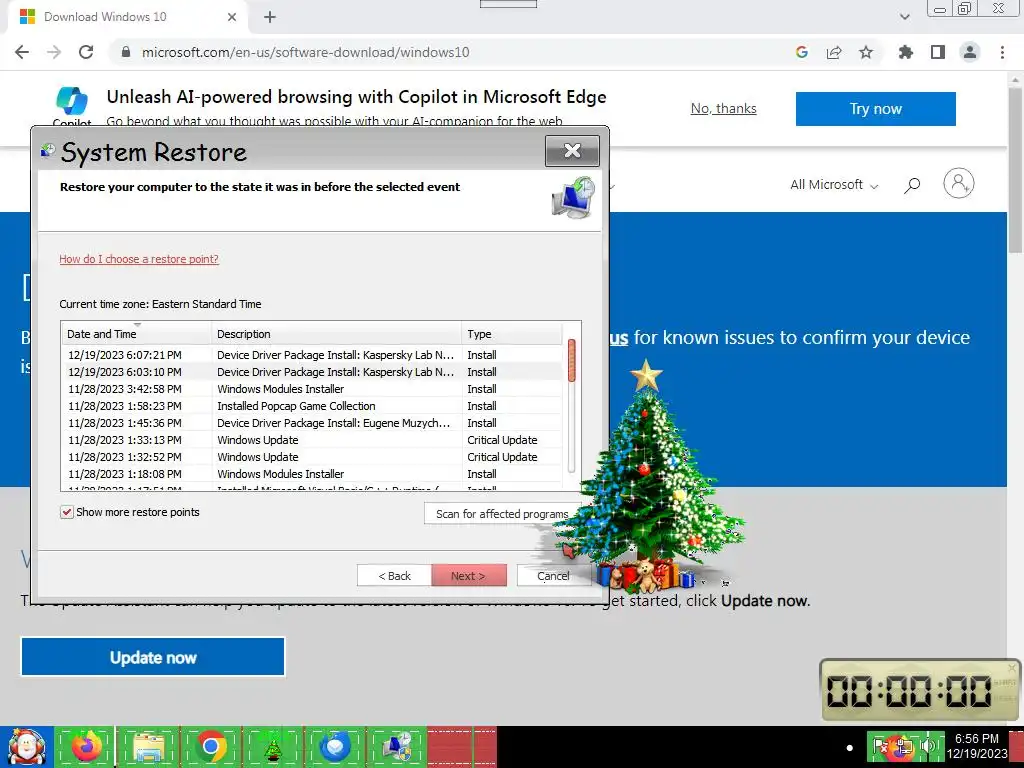Open the Microsoft account sign-in icon
1024x768 pixels.
(x=958, y=184)
